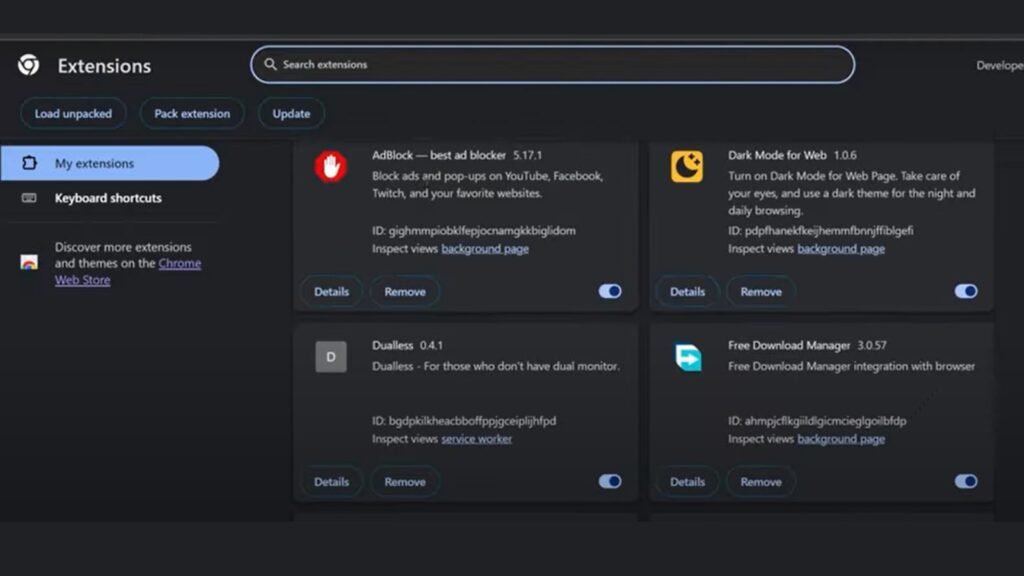
Task: Disable the AdBlock extension toggle
Action: point(609,291)
